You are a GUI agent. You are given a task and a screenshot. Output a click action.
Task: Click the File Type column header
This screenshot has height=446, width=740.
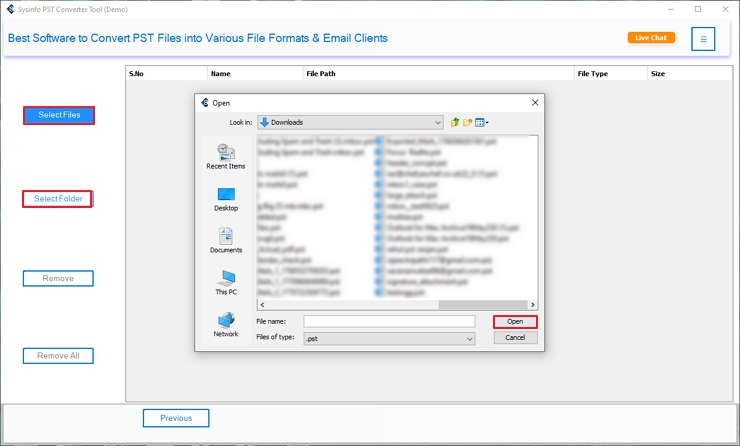(x=611, y=74)
